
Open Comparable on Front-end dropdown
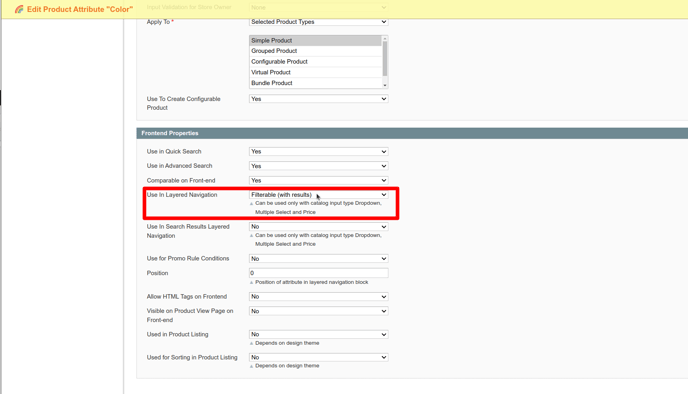point(319,180)
